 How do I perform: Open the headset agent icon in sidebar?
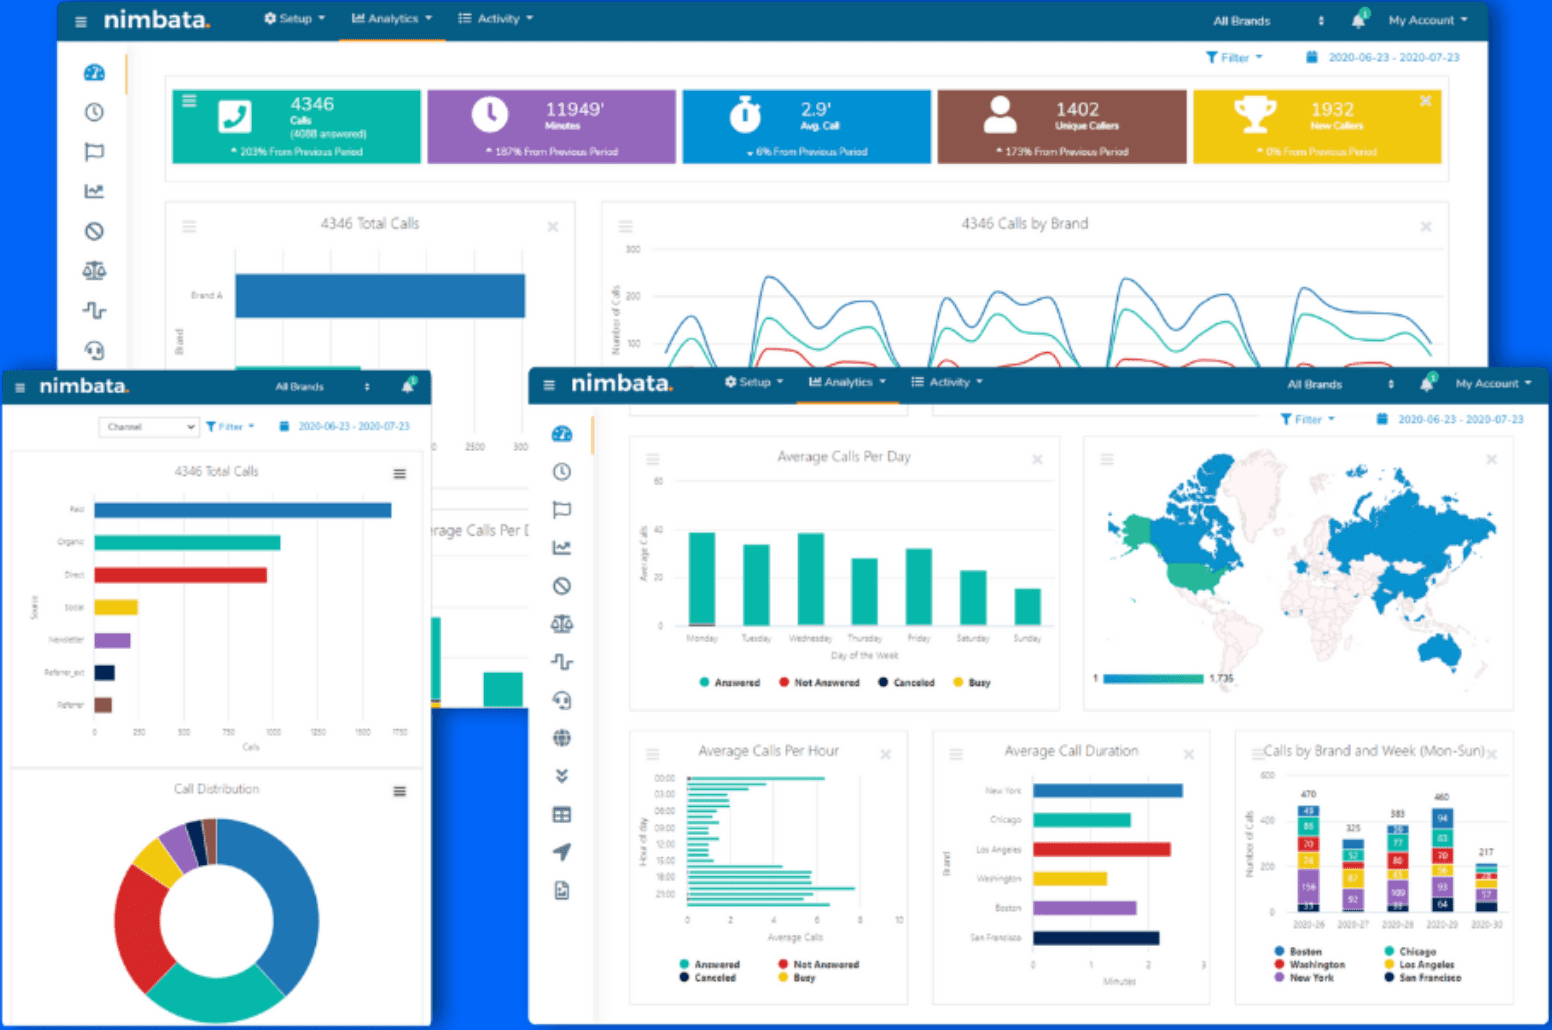(x=562, y=700)
